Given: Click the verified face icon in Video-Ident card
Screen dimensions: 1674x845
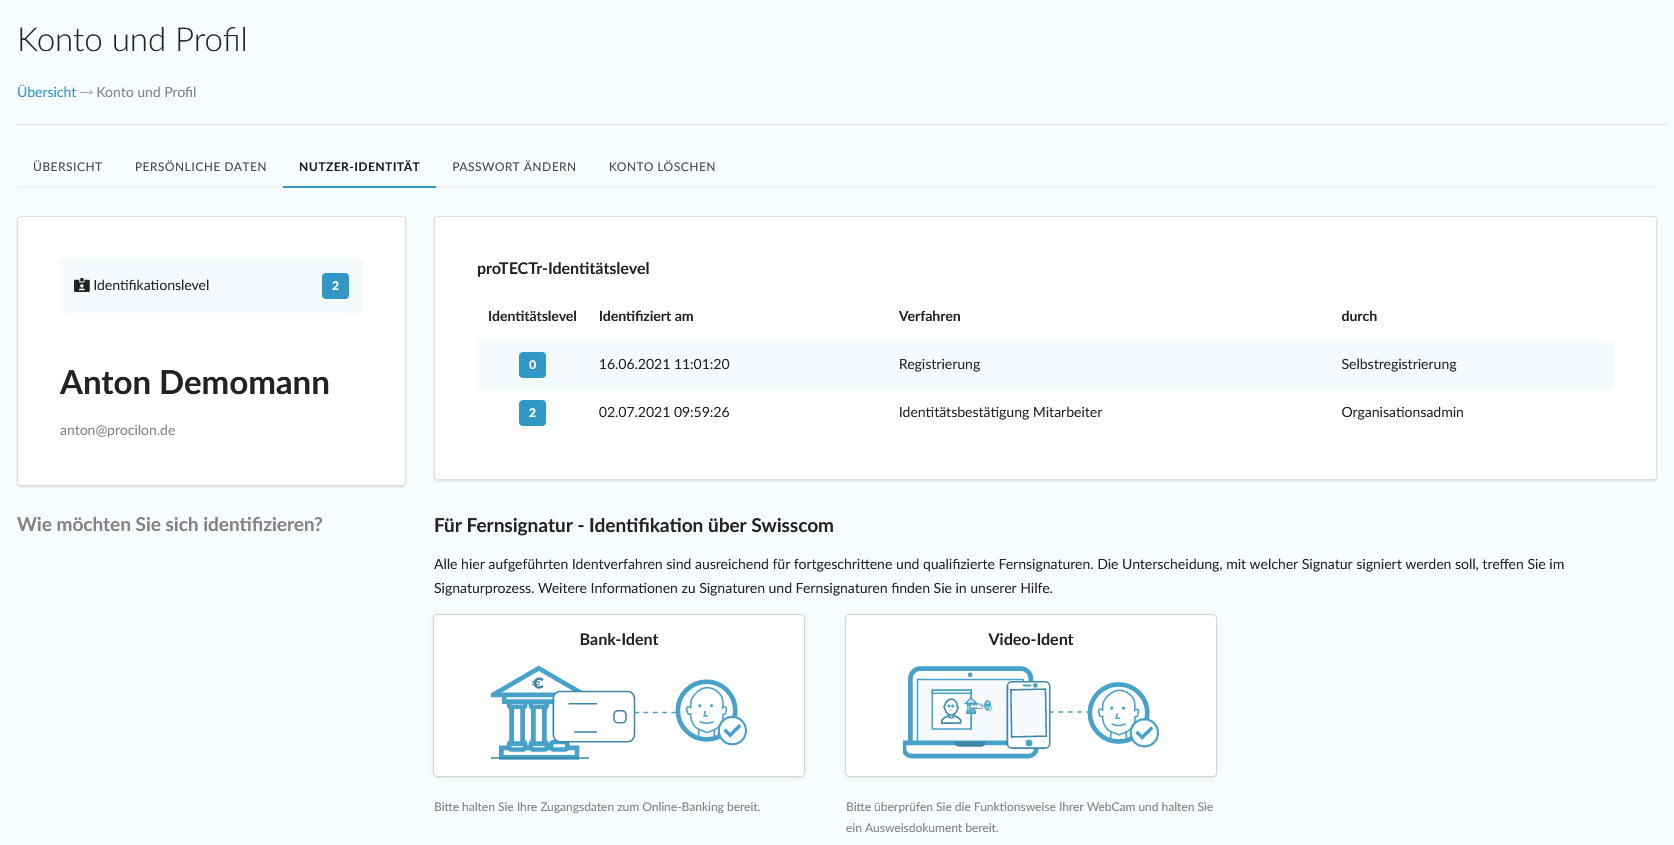Looking at the screenshot, I should 1122,714.
